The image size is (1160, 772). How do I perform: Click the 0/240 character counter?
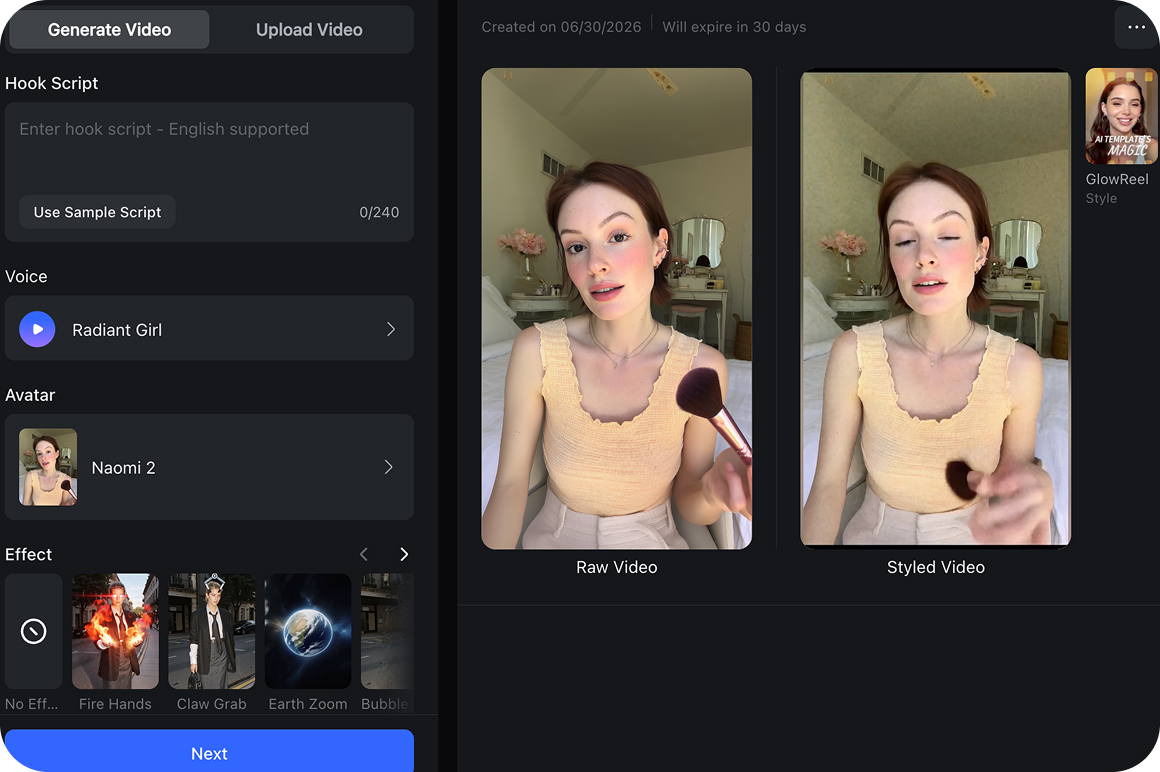coord(379,212)
